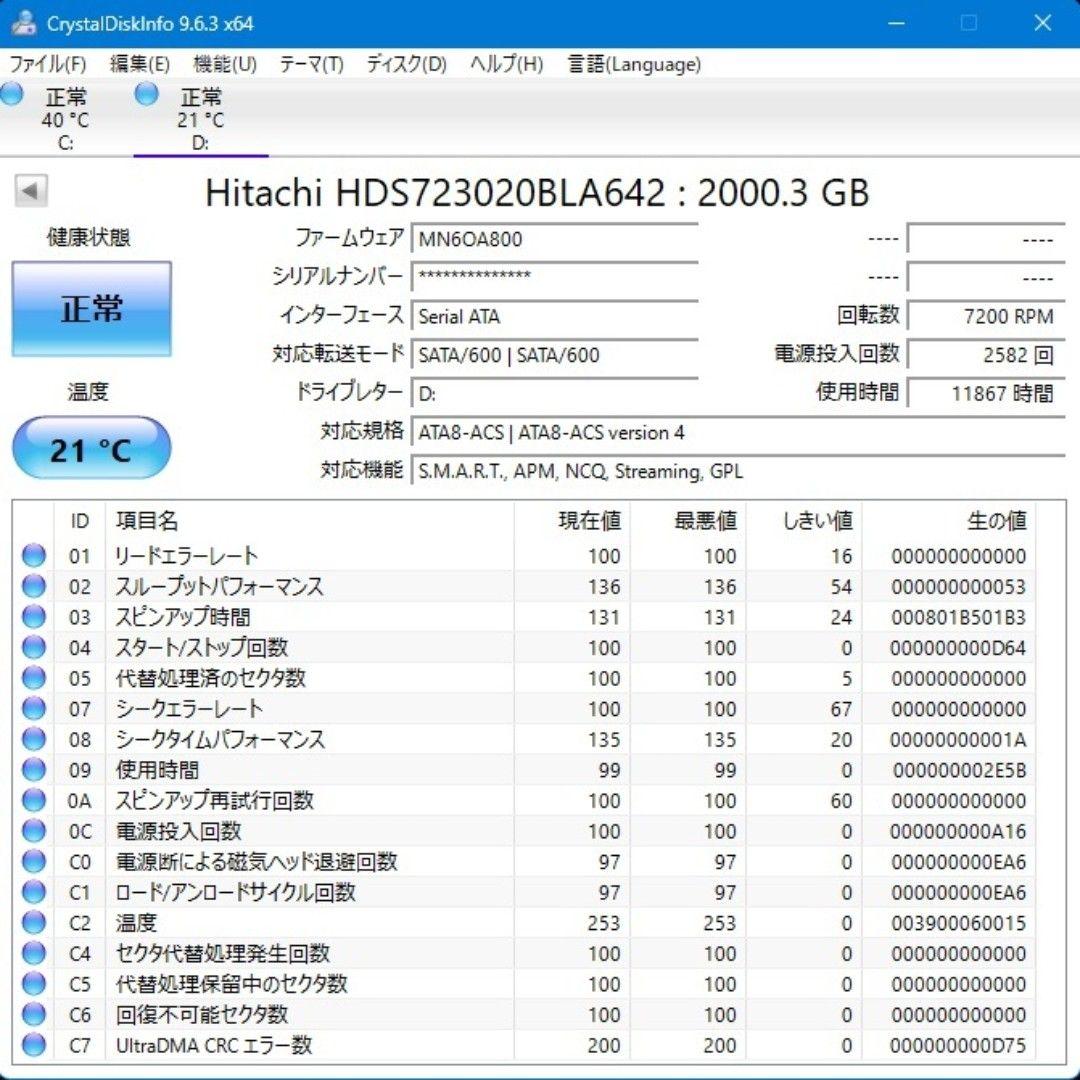Click the 正常 health status button
This screenshot has height=1080, width=1080.
91,309
